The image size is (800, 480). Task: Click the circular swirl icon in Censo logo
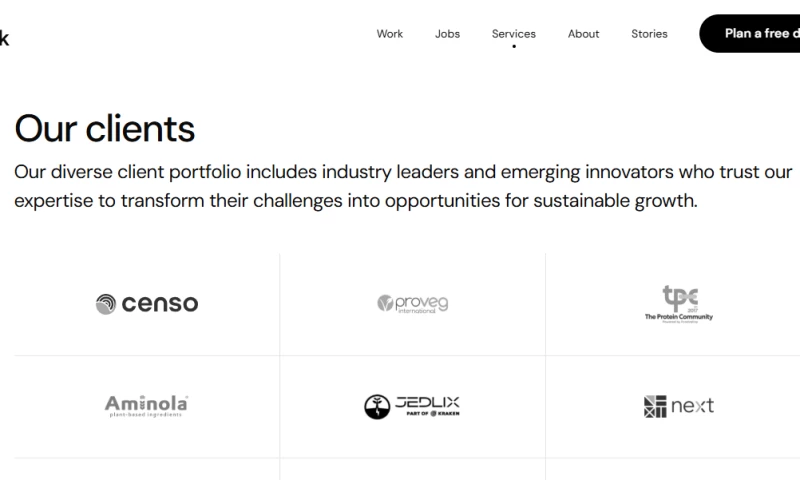[x=106, y=304]
